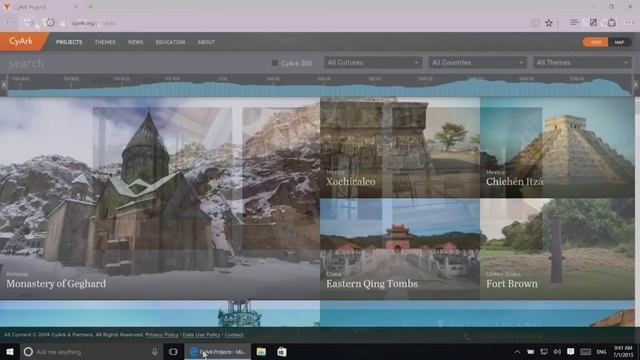640x360 pixels.
Task: Open the volume tray icon
Action: point(557,352)
